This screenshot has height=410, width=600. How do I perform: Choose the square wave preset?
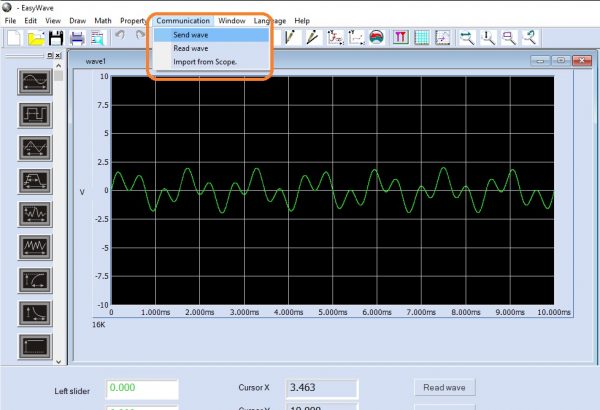click(x=35, y=115)
